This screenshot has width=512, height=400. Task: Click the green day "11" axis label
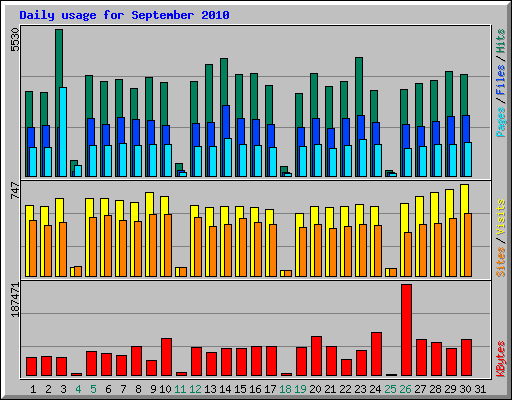point(180,389)
